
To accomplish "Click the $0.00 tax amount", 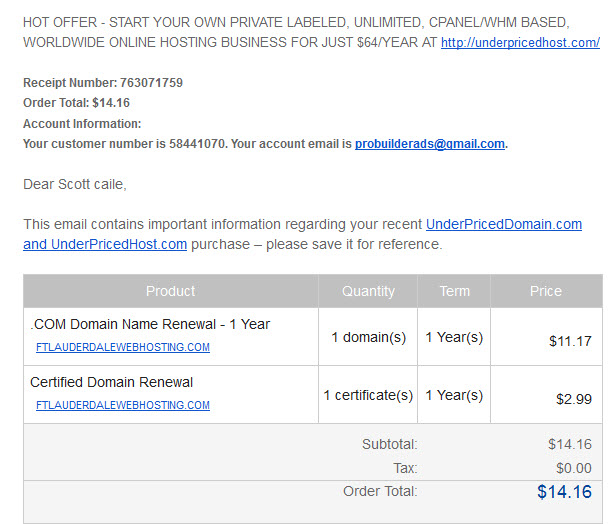I will coord(574,468).
